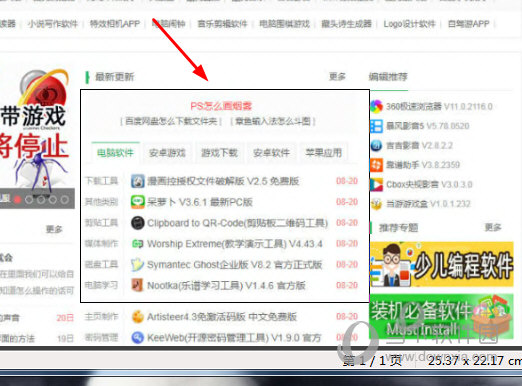This screenshot has height=386, width=522.
Task: Open Nootka(乐谱学习工具) V1.4.6 官方版
Action: coord(226,286)
